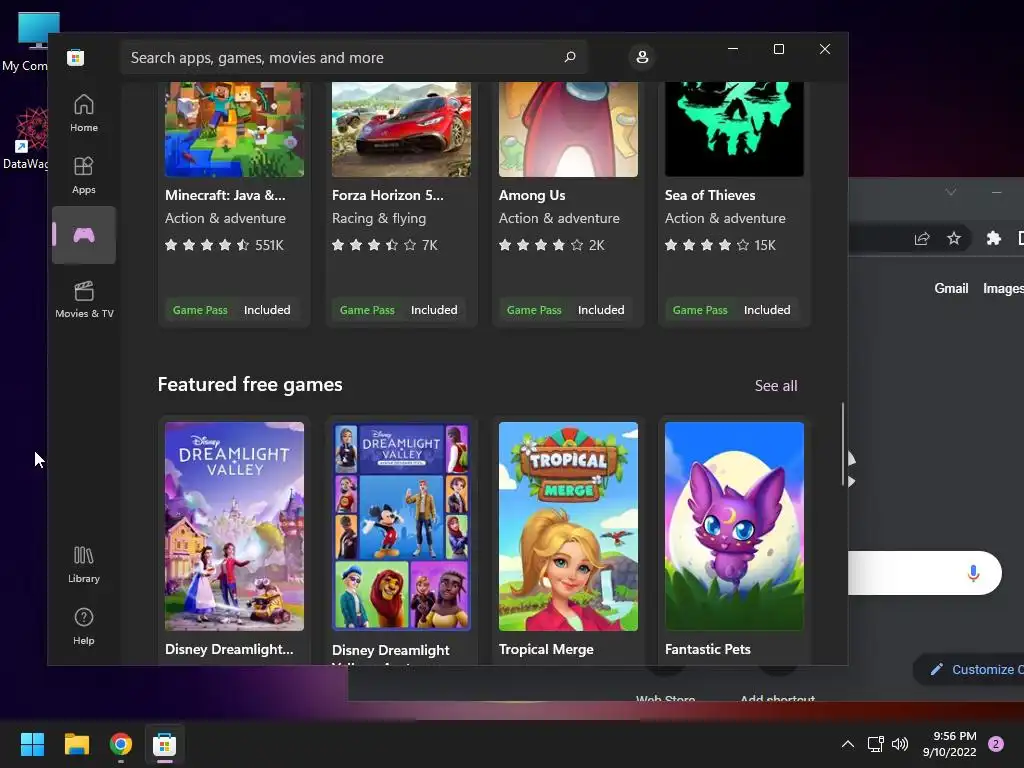Select DataWag desktop shortcut icon

25,139
